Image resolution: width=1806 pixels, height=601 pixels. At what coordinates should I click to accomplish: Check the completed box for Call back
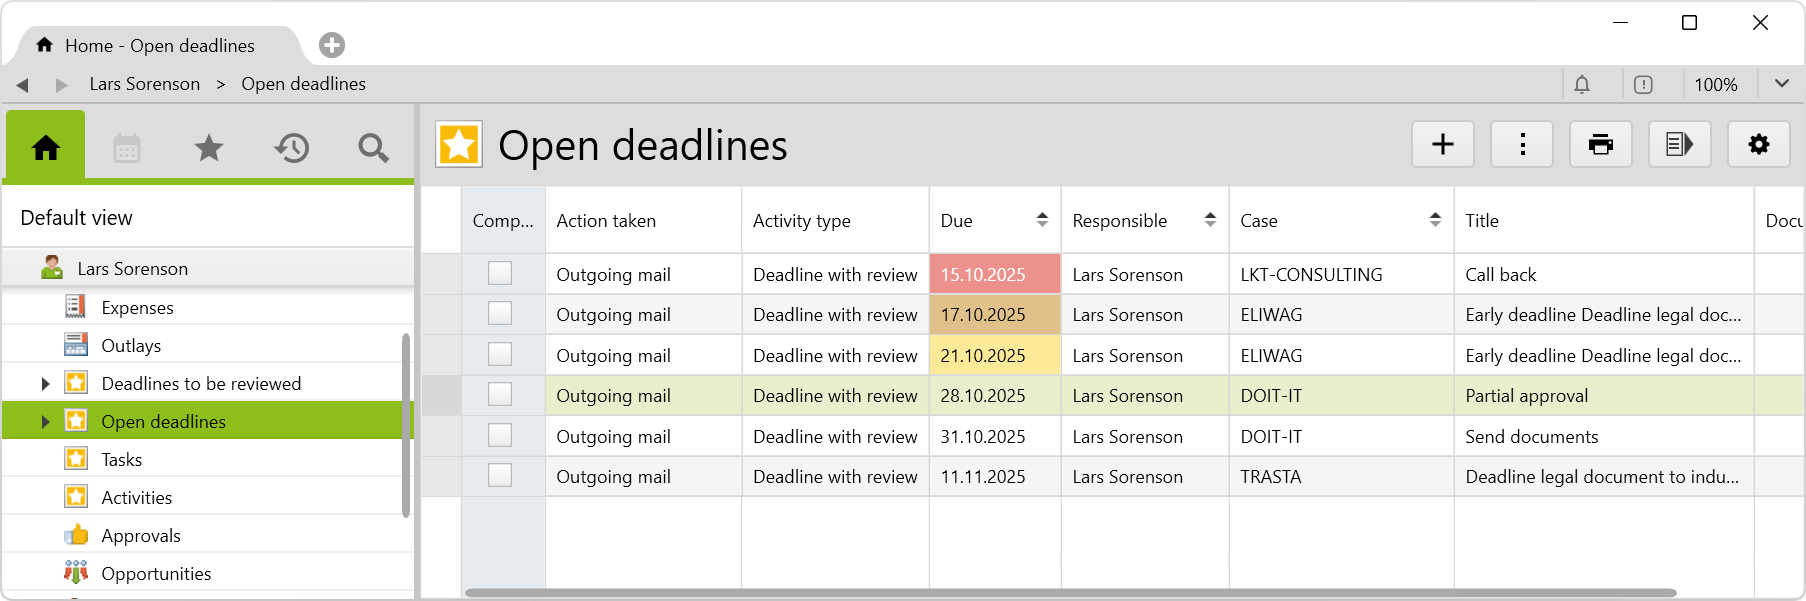click(500, 274)
